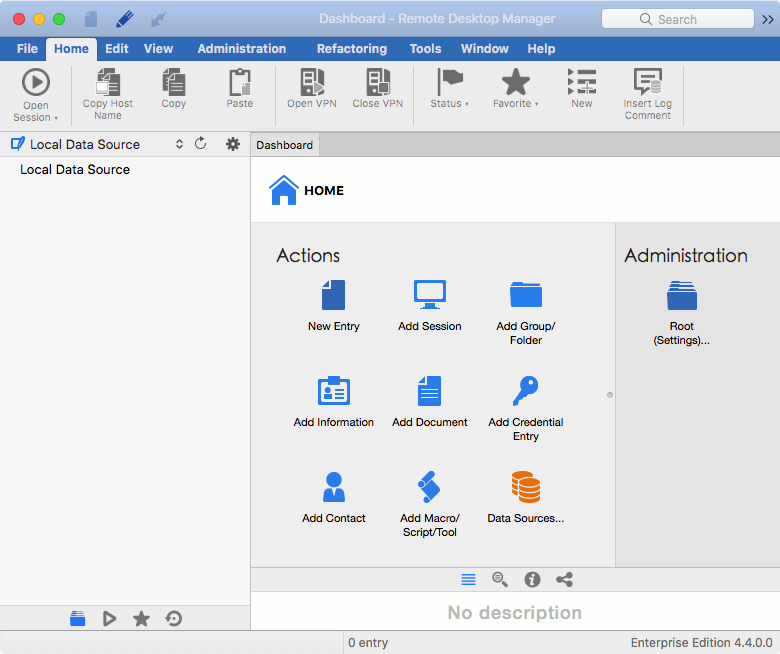Click the Add Credential Entry key icon
The width and height of the screenshot is (780, 654).
pos(526,391)
